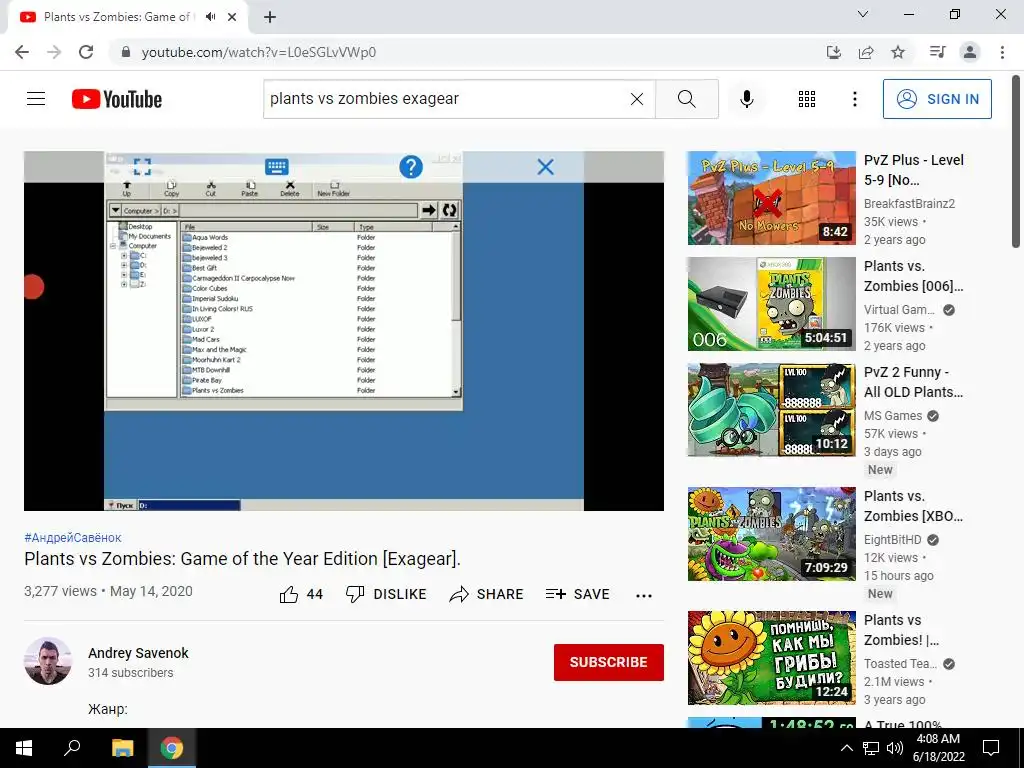Click the SIGN IN button

pos(936,99)
